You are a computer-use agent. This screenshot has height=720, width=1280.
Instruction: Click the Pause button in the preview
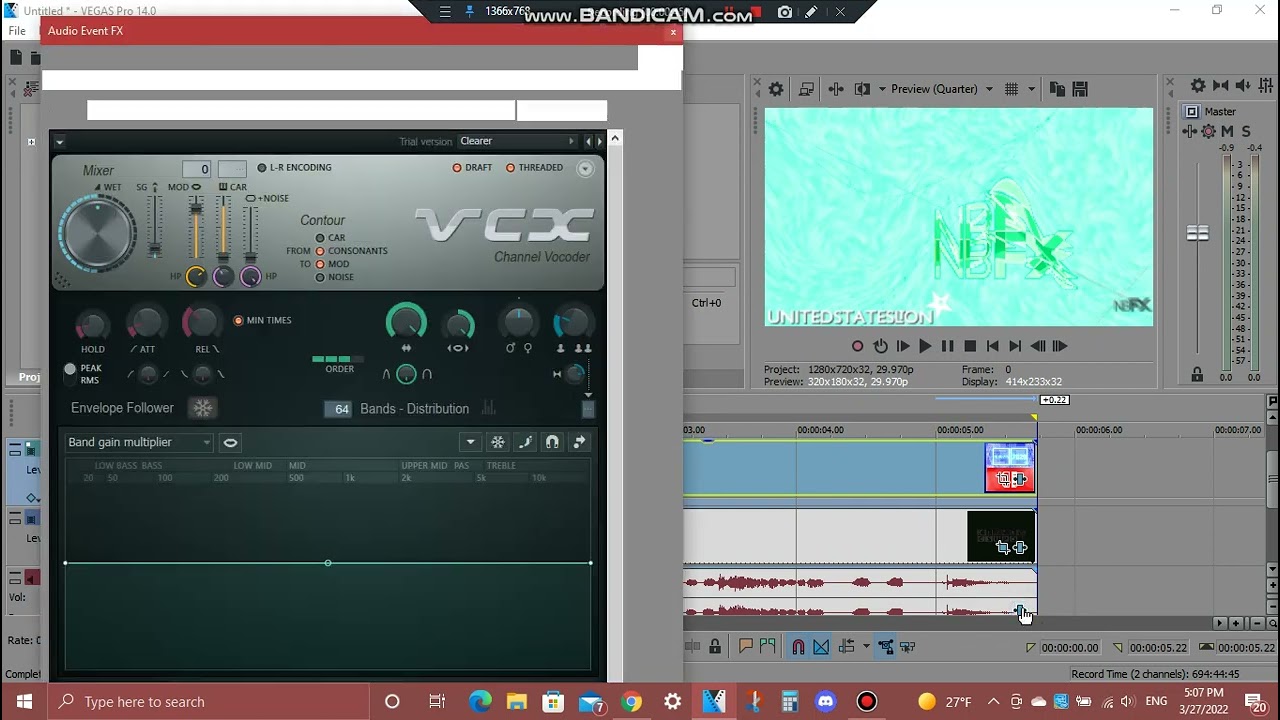coord(948,346)
